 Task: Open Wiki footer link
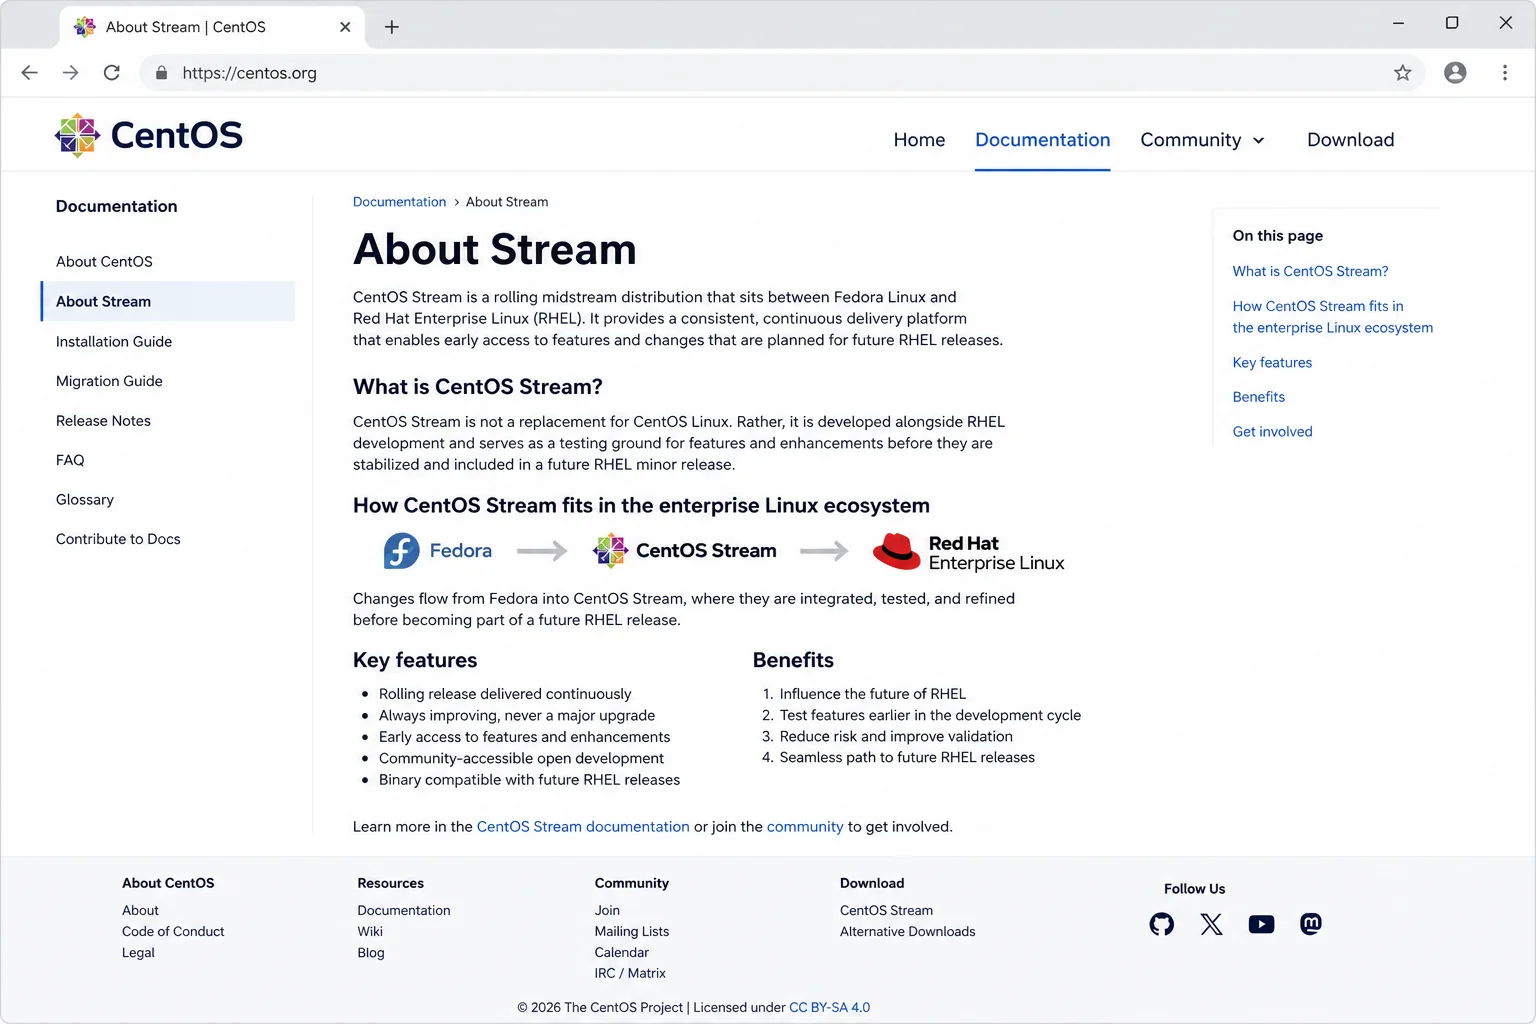click(370, 931)
